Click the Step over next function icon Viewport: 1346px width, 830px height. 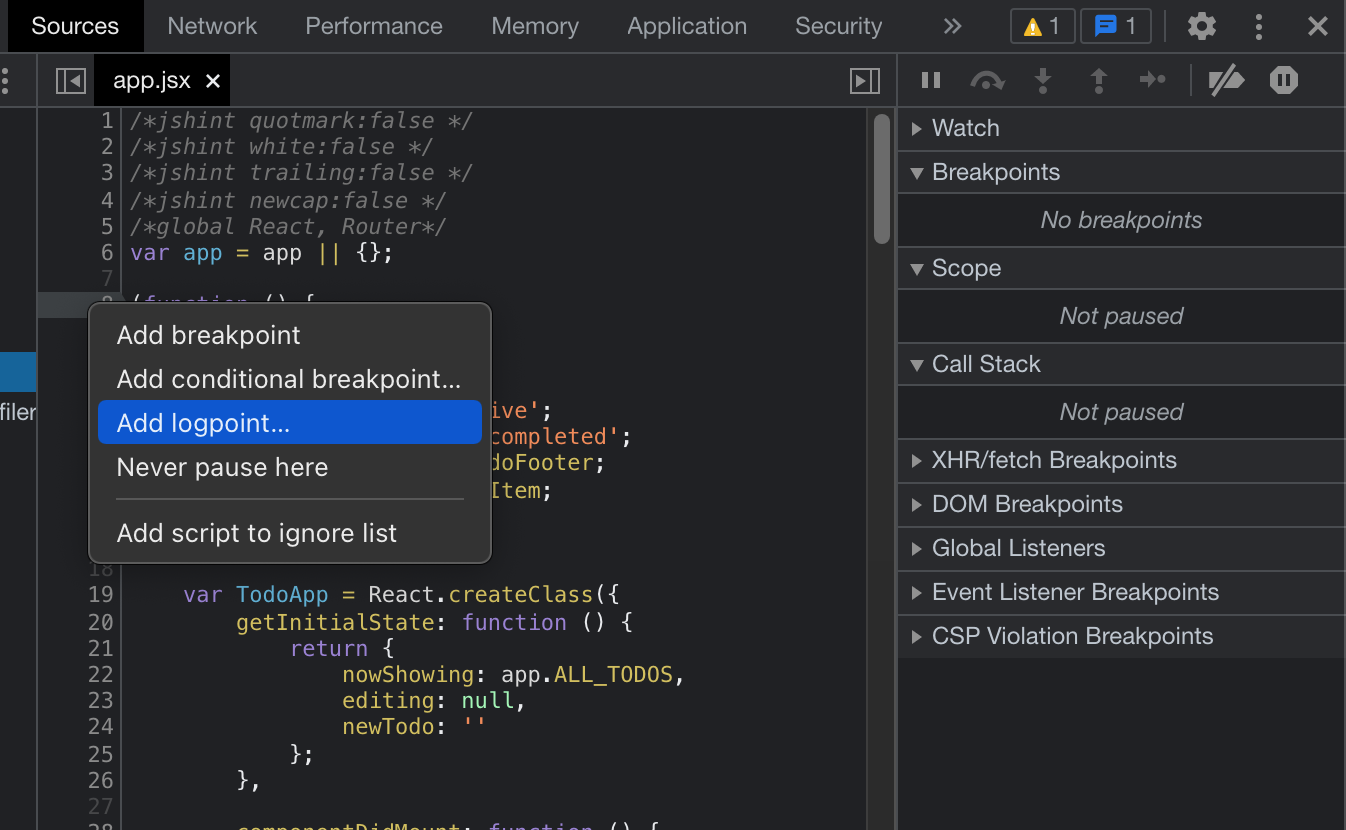(x=987, y=80)
